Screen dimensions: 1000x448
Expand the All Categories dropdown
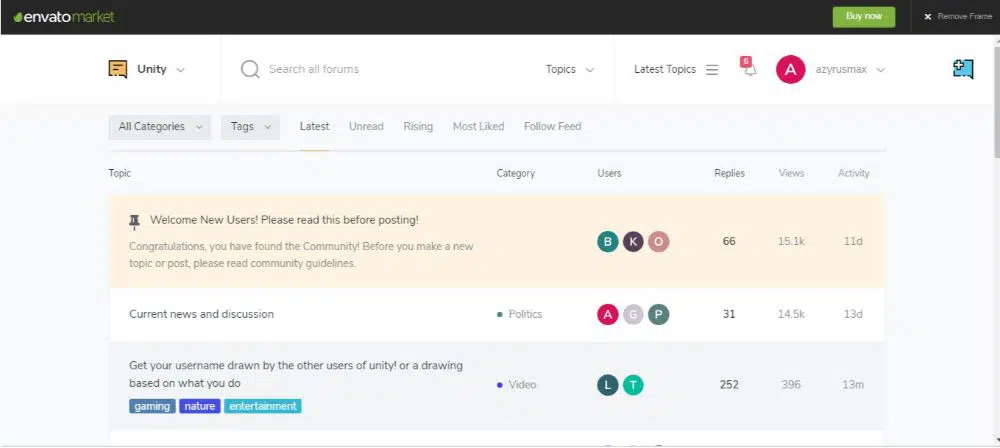click(x=159, y=127)
